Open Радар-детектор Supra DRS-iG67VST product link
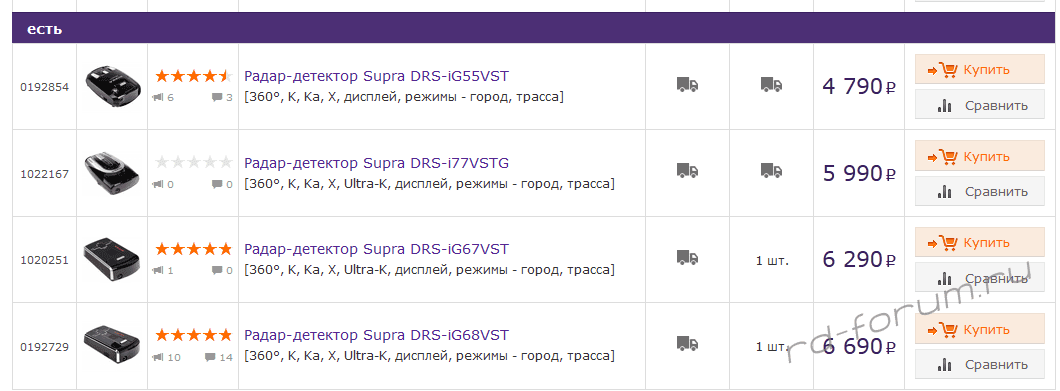Screen dimensions: 1060x391 [377, 249]
